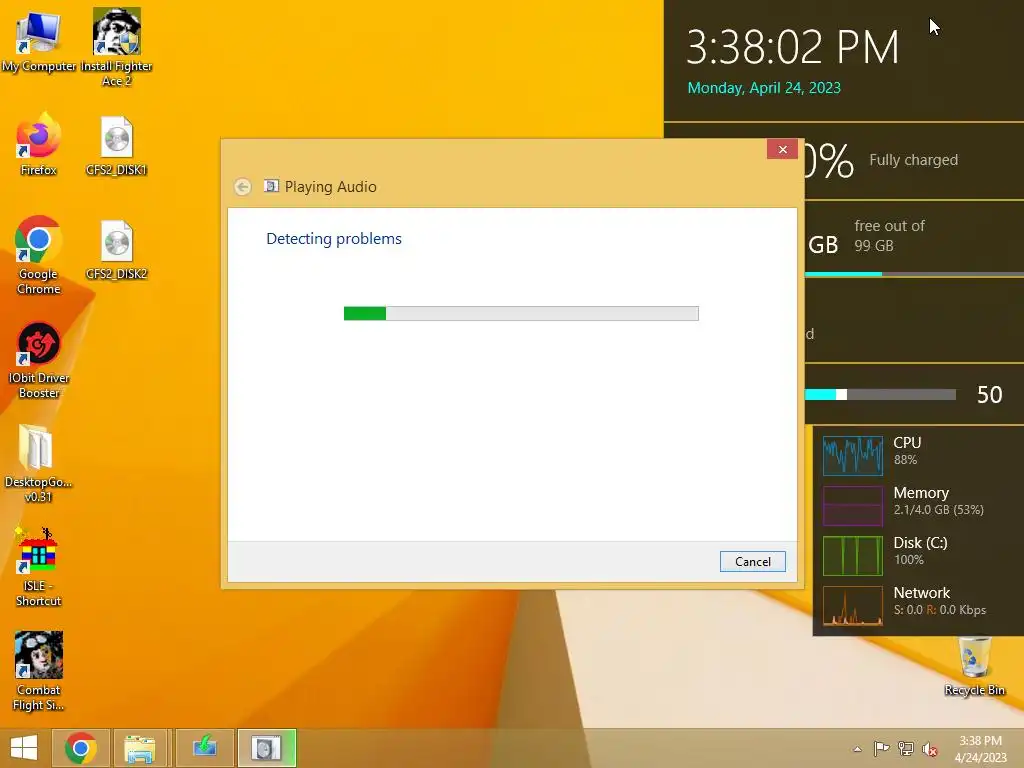Click the Detecting problems heading text

coord(334,238)
